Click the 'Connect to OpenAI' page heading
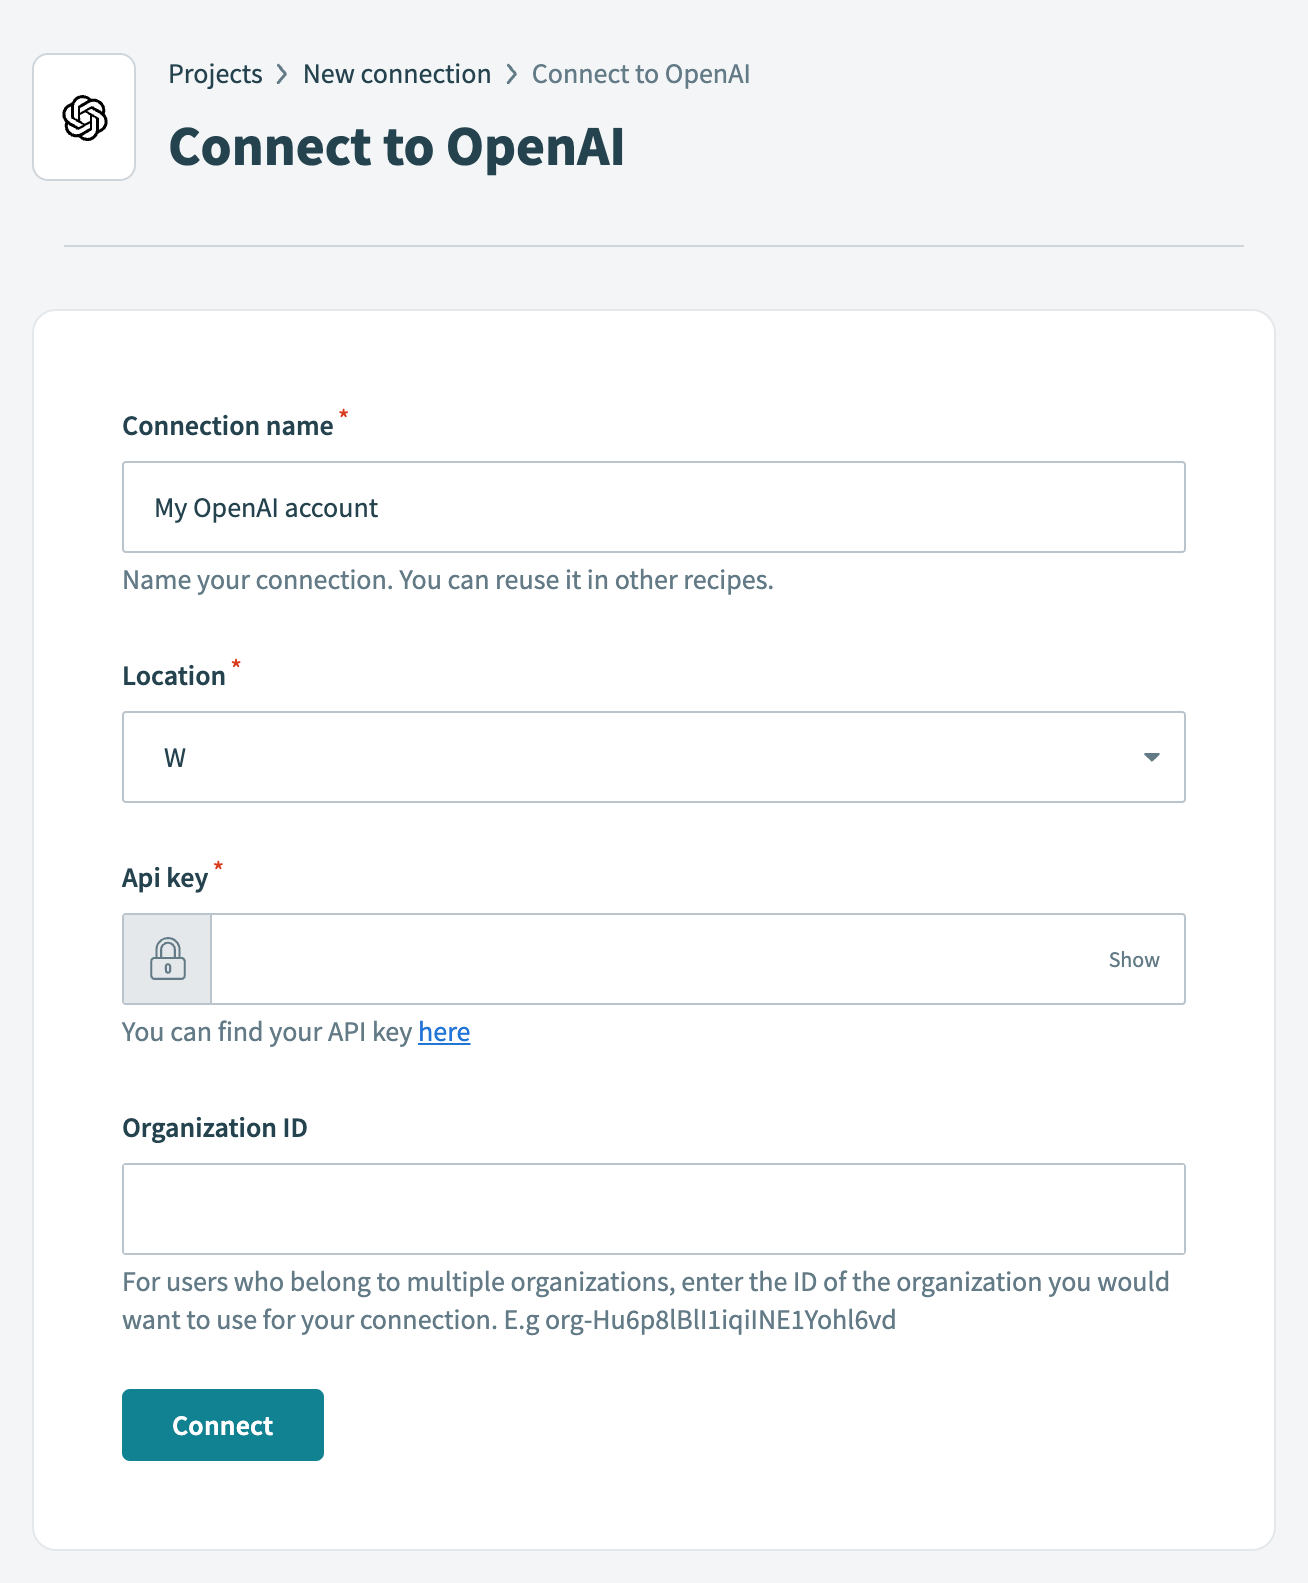 [x=397, y=146]
